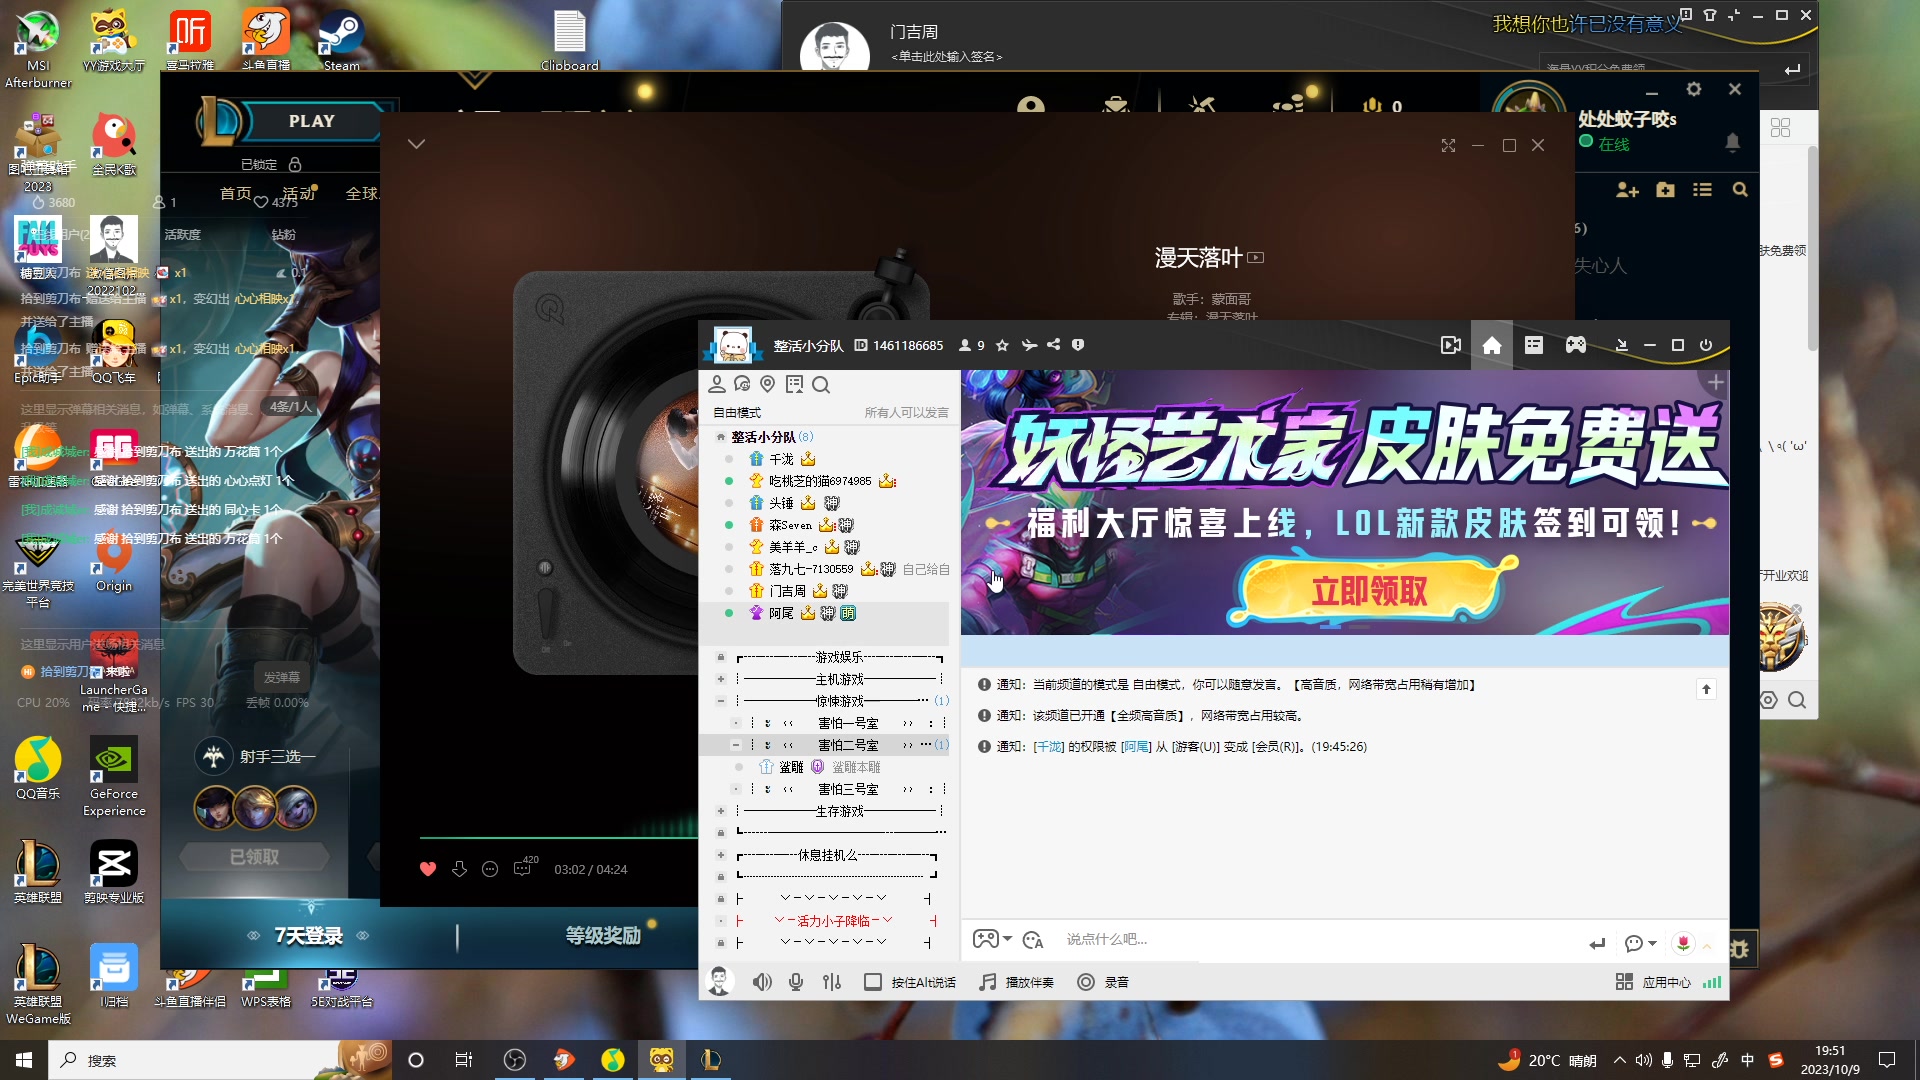The height and width of the screenshot is (1080, 1920).
Task: Open the gamepad tab in YY header
Action: (x=1576, y=345)
